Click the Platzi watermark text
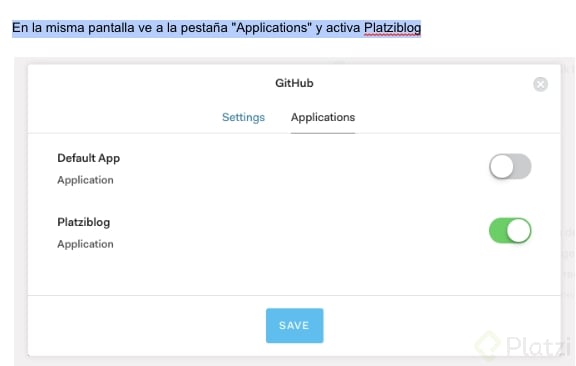The width and height of the screenshot is (576, 366). [539, 346]
